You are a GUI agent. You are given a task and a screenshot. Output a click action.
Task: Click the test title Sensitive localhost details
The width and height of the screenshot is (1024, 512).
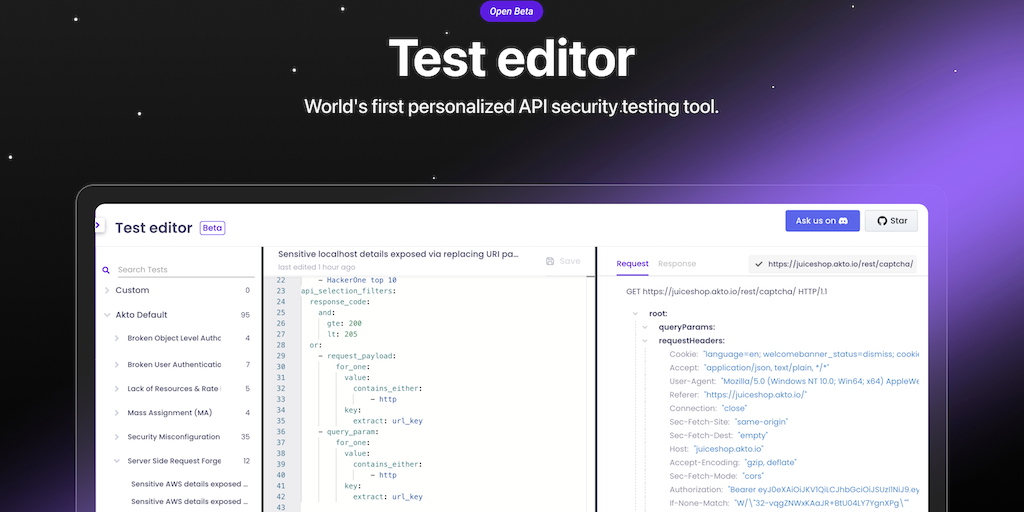[398, 255]
